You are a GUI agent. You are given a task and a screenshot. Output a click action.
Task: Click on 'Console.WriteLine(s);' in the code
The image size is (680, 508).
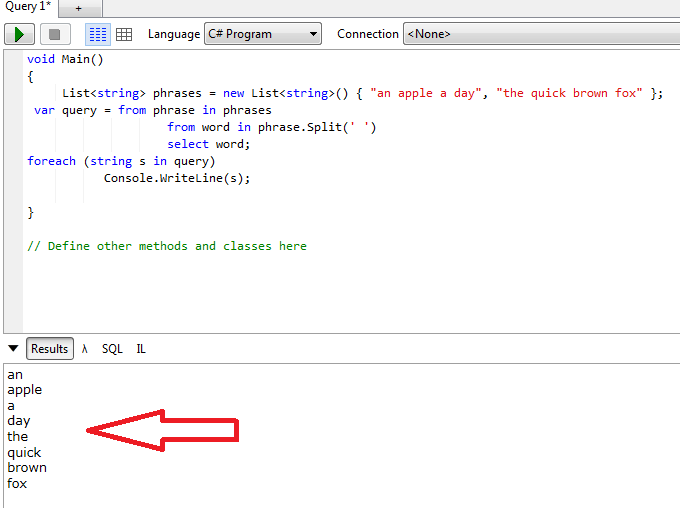pyautogui.click(x=177, y=178)
